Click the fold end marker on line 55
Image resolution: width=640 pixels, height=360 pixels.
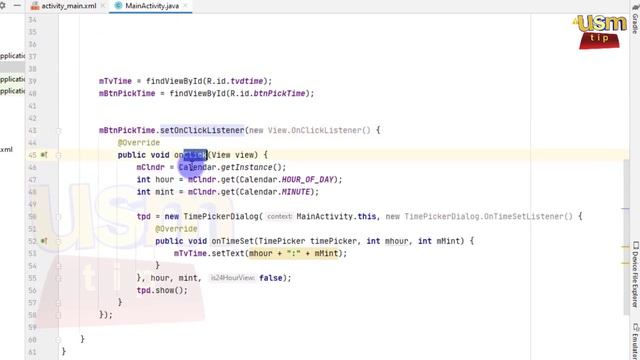tap(58, 278)
